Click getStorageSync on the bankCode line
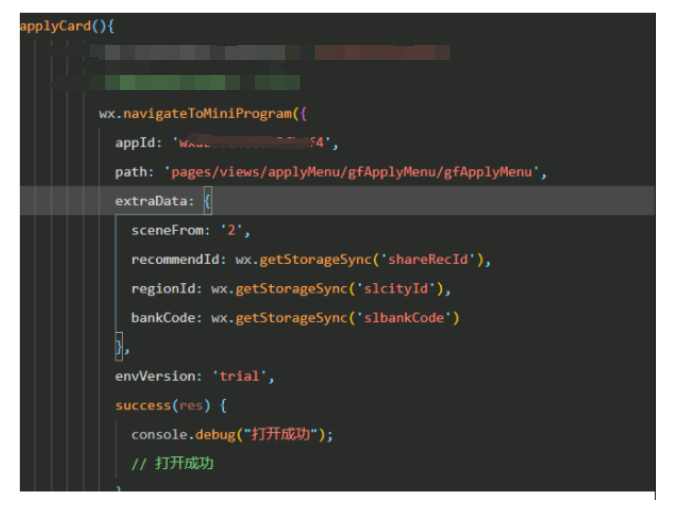Image resolution: width=685 pixels, height=513 pixels. (291, 318)
